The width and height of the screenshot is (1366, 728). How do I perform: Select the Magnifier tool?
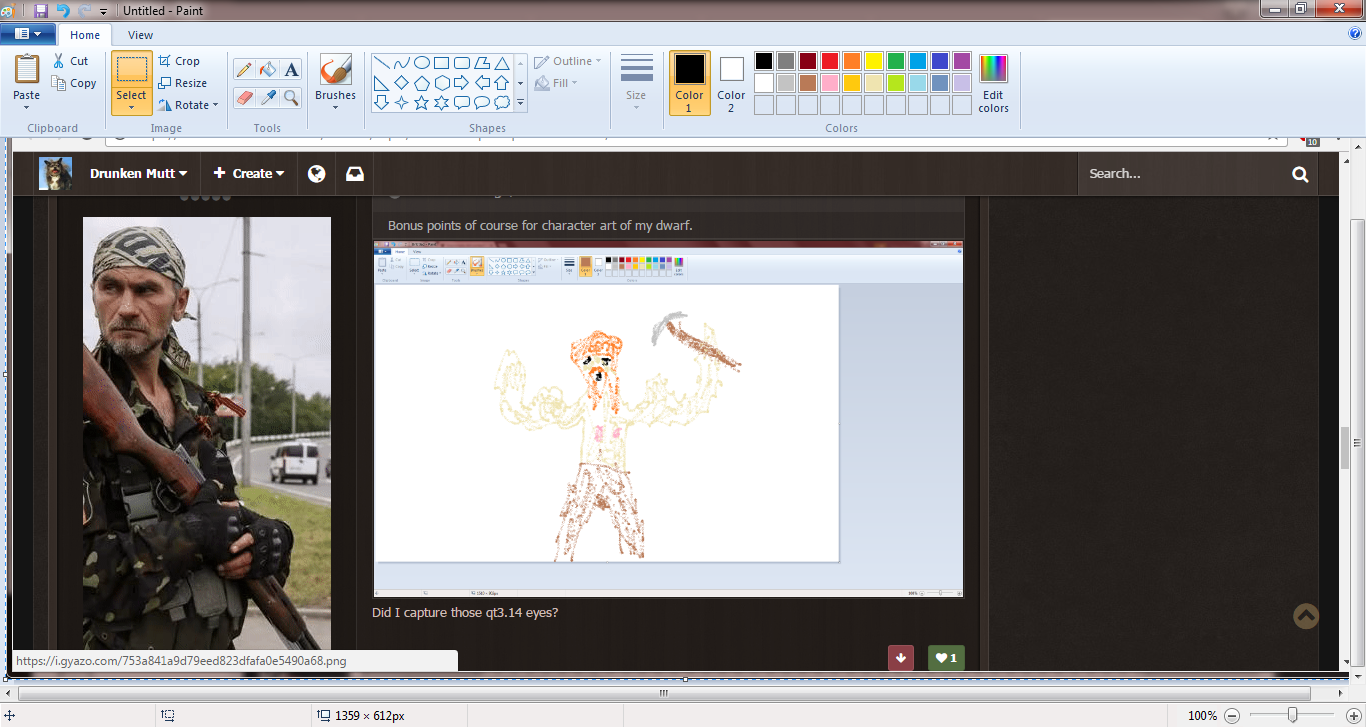click(x=291, y=97)
